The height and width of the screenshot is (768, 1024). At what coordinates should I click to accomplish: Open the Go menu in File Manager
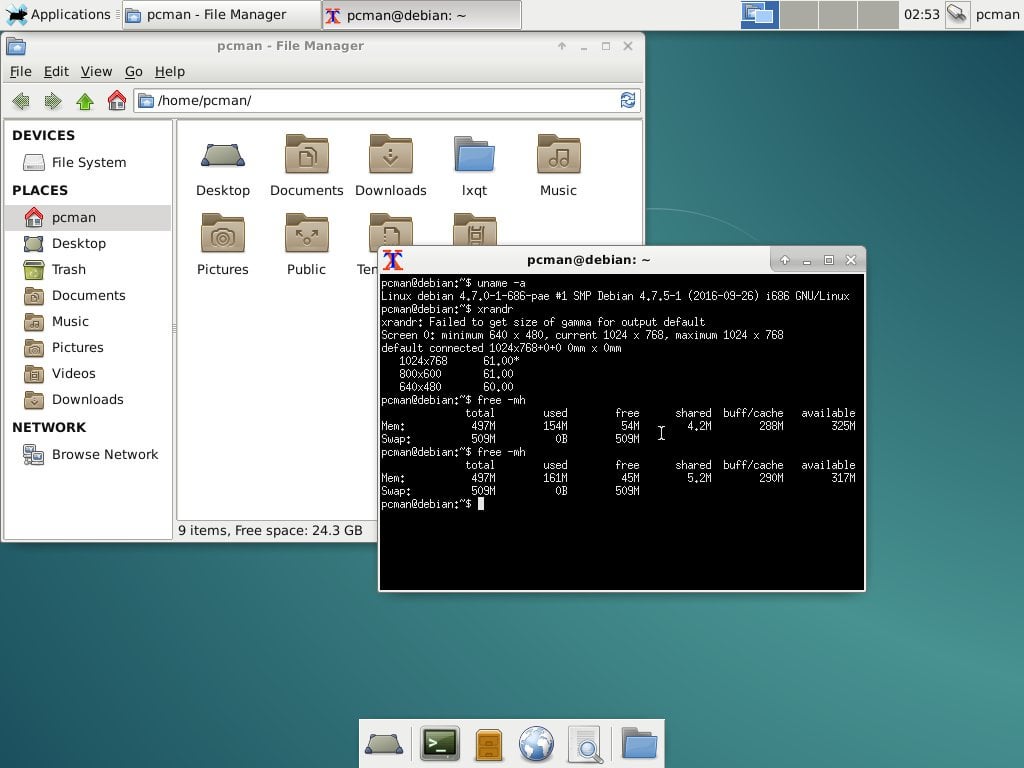tap(133, 71)
